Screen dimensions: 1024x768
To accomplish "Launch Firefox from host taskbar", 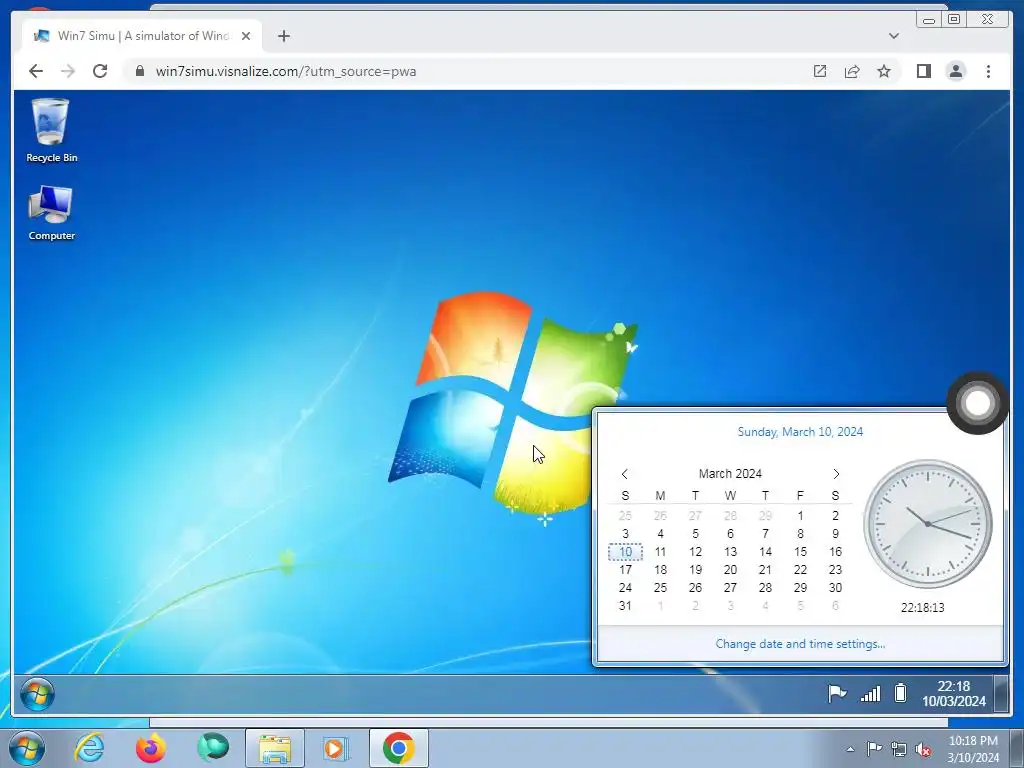I will (151, 748).
